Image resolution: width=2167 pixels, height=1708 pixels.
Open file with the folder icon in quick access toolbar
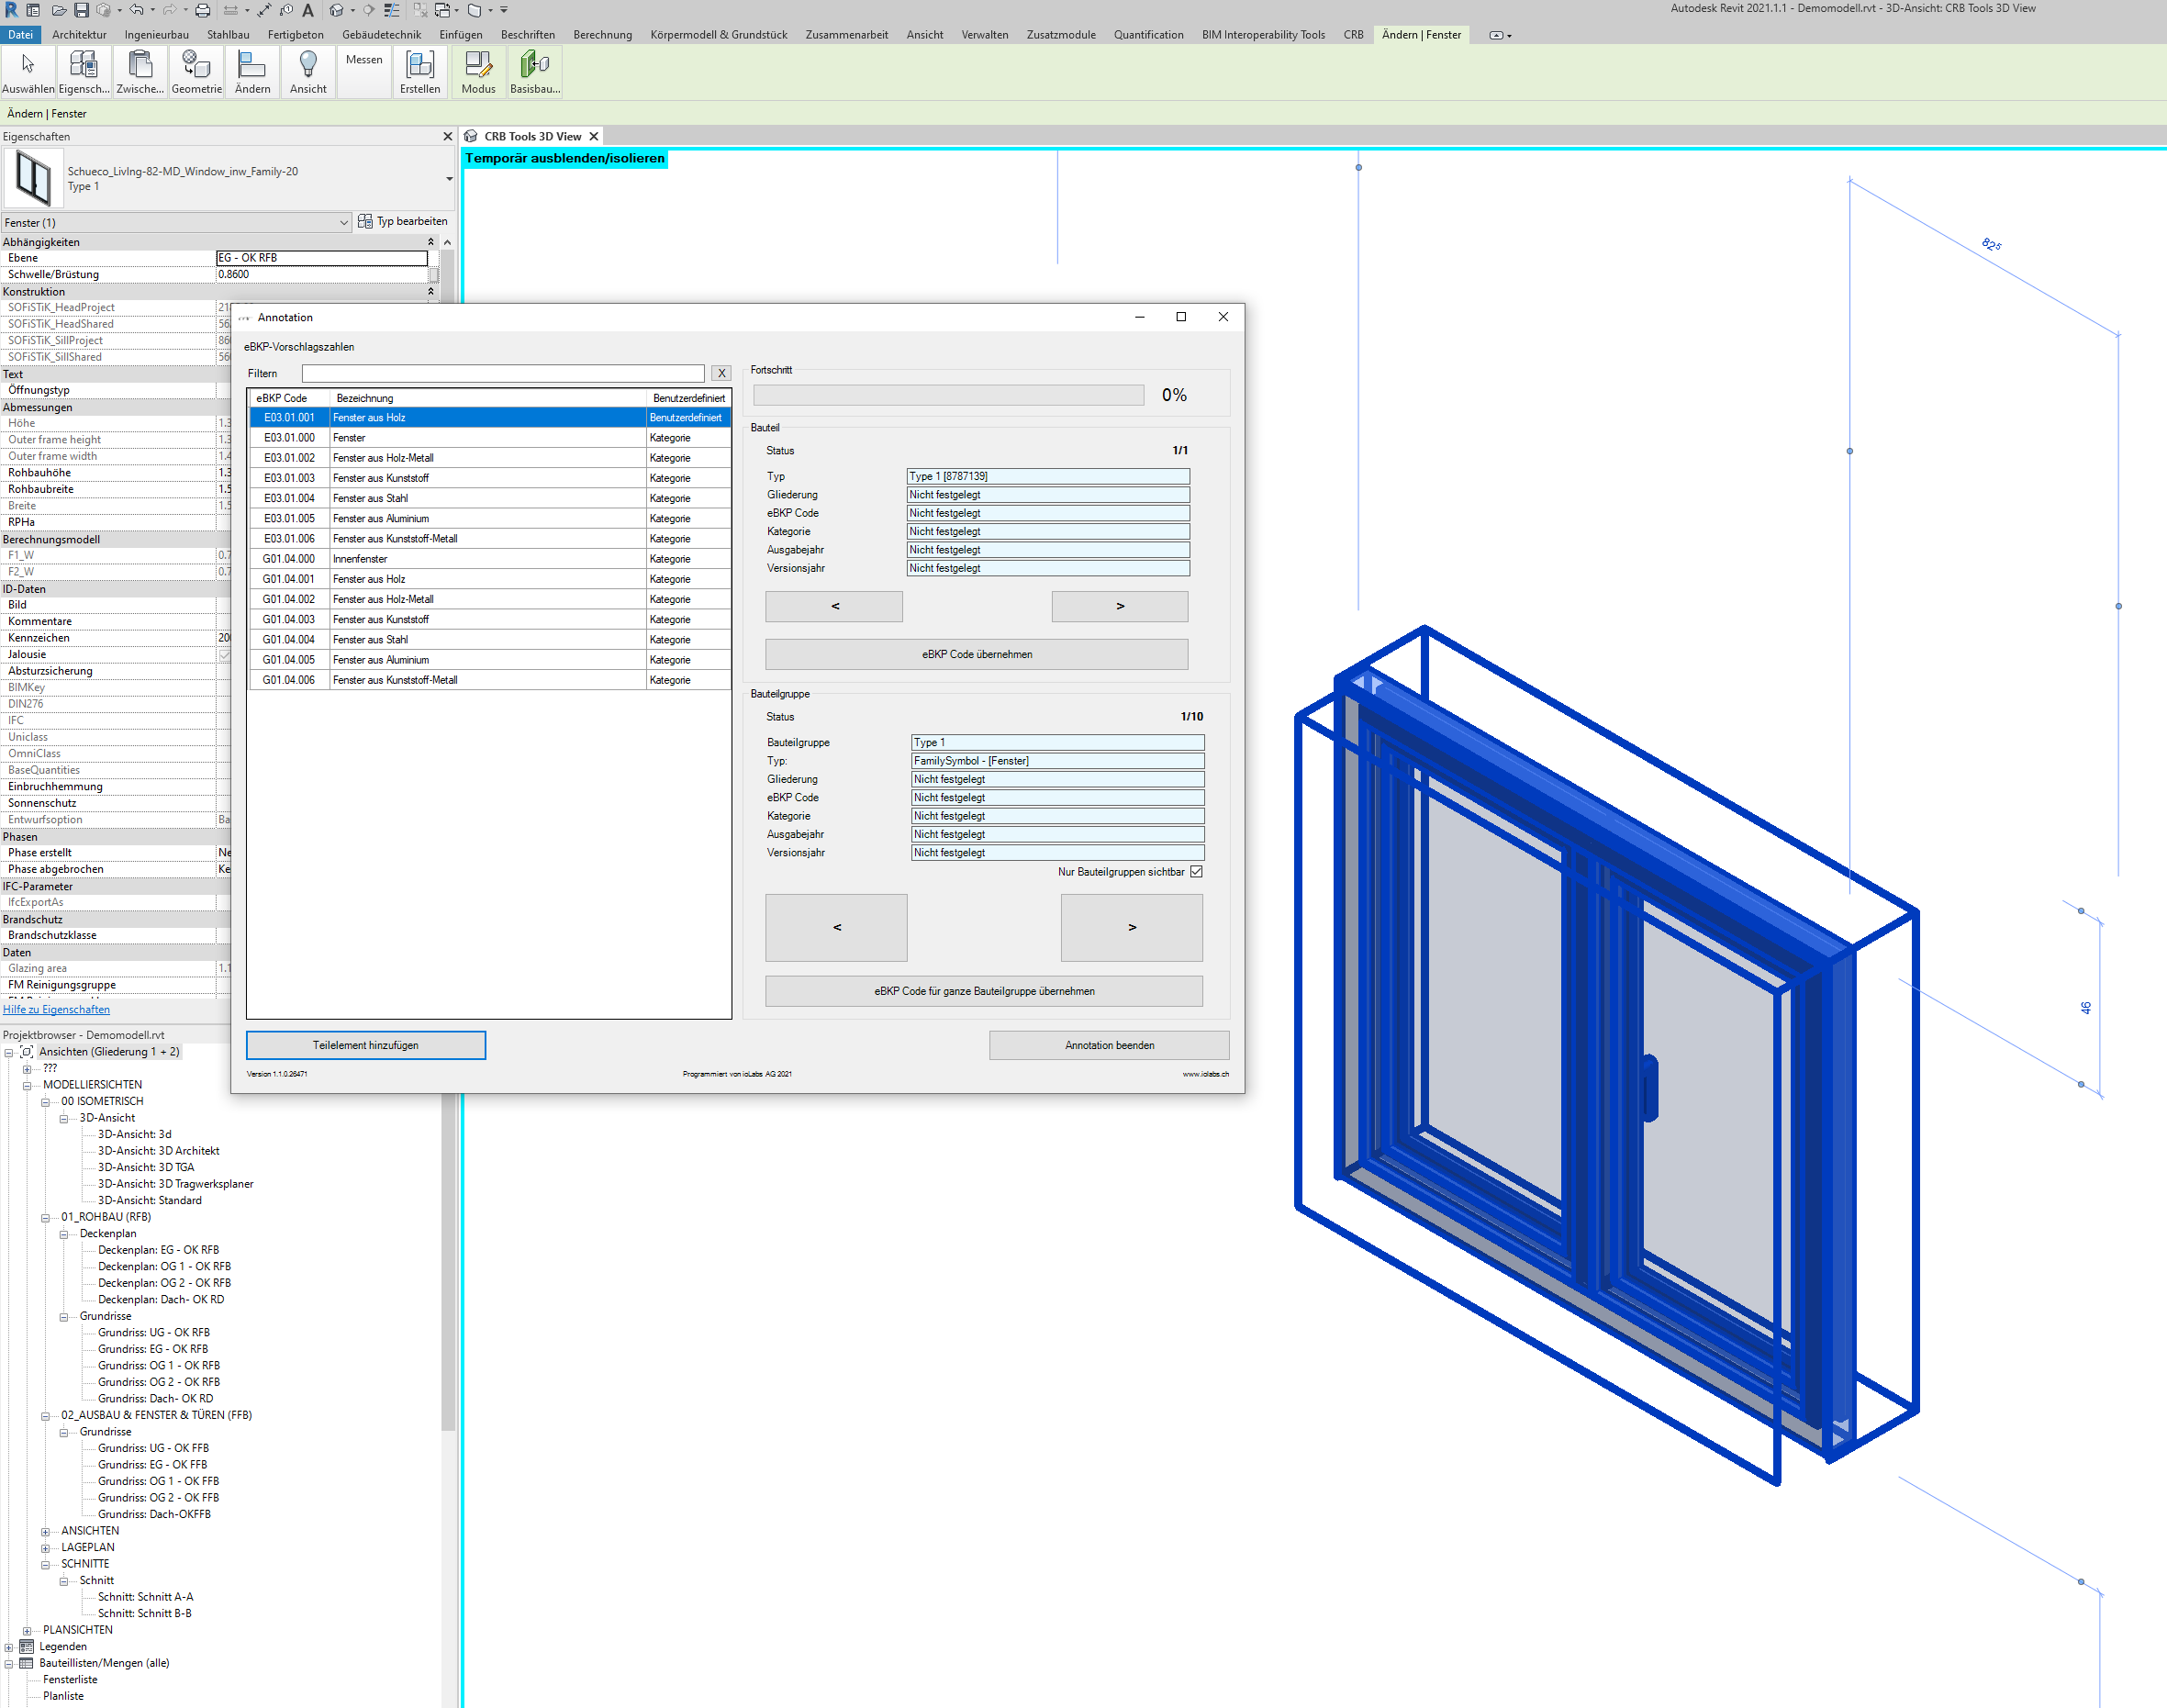point(59,10)
